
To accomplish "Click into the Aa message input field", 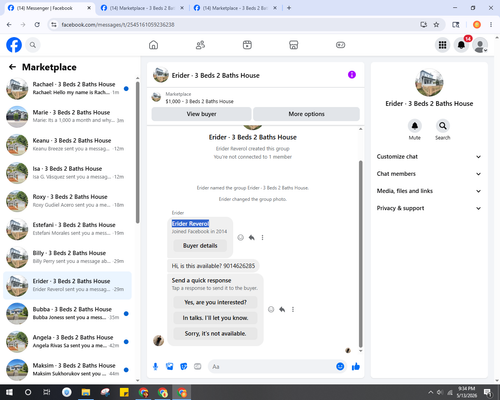I will 272,367.
